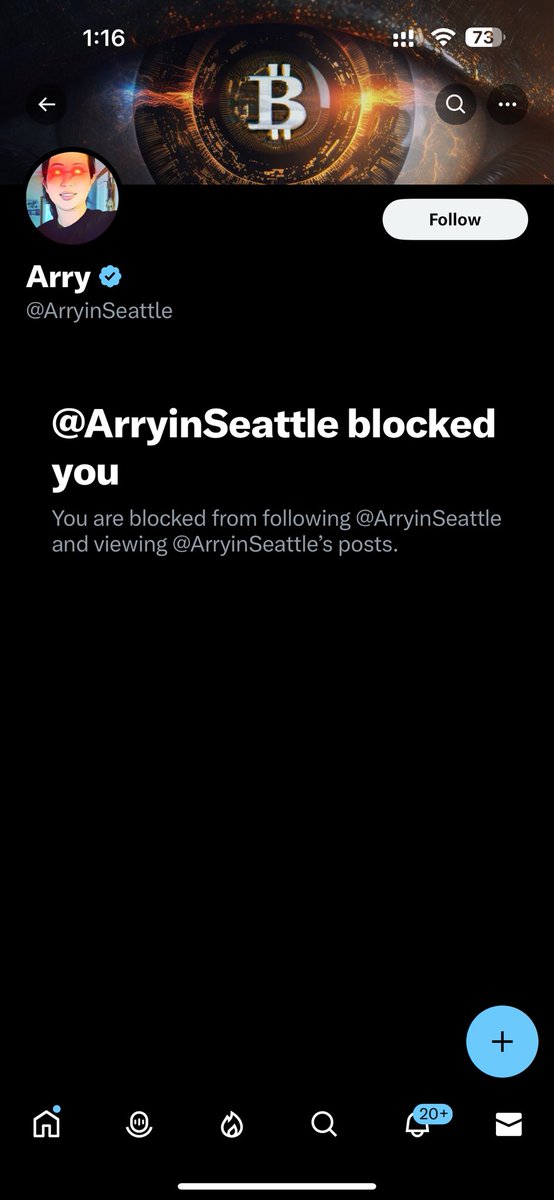Tap the Wi-Fi icon in status bar
554x1200 pixels.
click(x=442, y=38)
